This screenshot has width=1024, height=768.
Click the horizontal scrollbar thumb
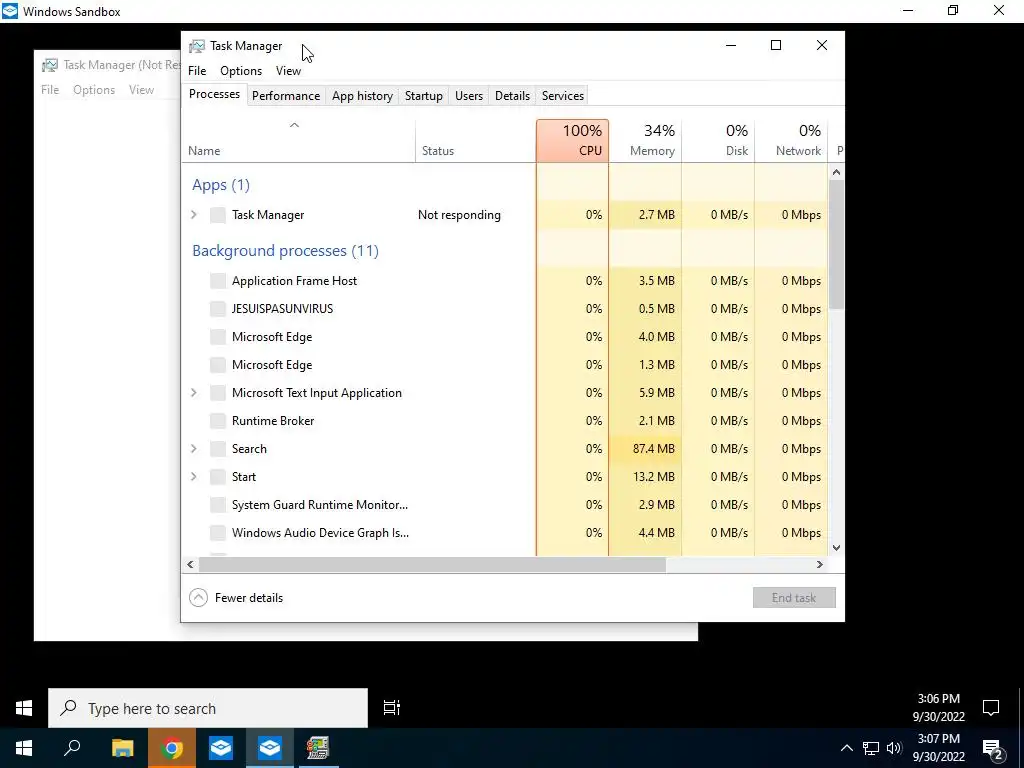click(432, 564)
